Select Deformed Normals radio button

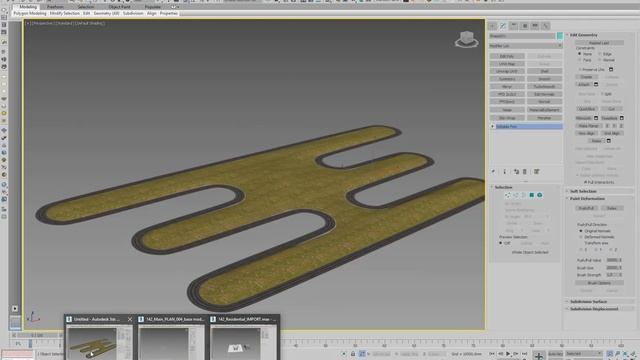(581, 237)
